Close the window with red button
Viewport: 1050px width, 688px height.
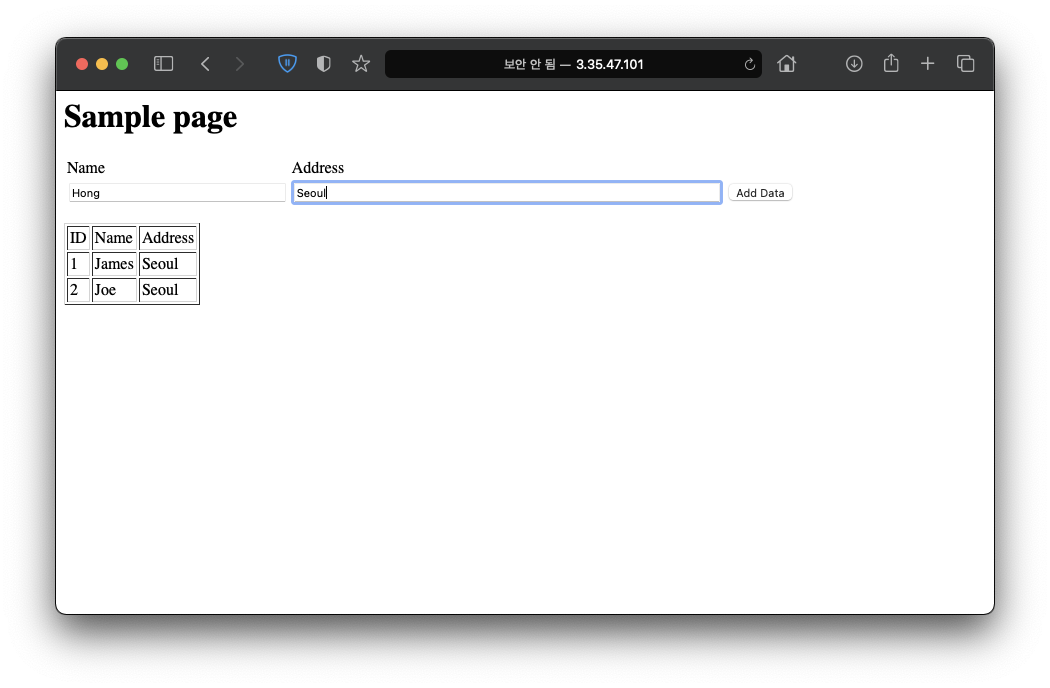pos(82,64)
